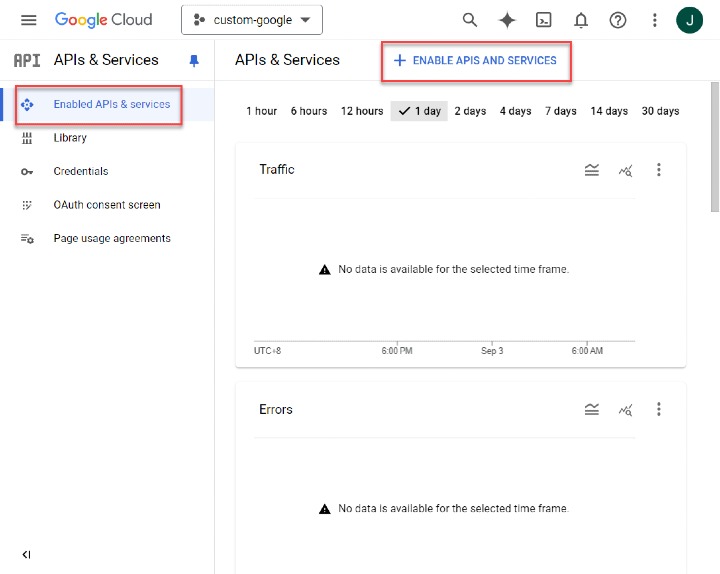
Task: Toggle legend icon in Traffic card
Action: (592, 170)
